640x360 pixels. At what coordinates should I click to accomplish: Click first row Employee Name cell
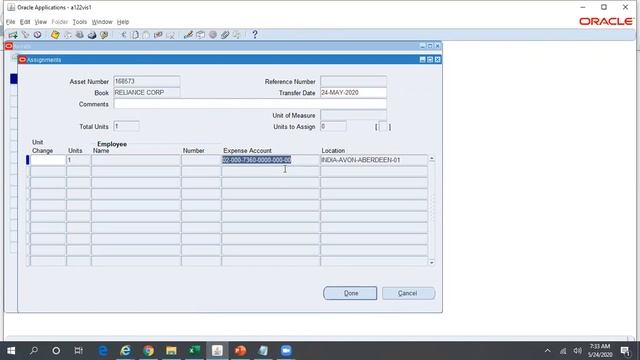pos(136,160)
